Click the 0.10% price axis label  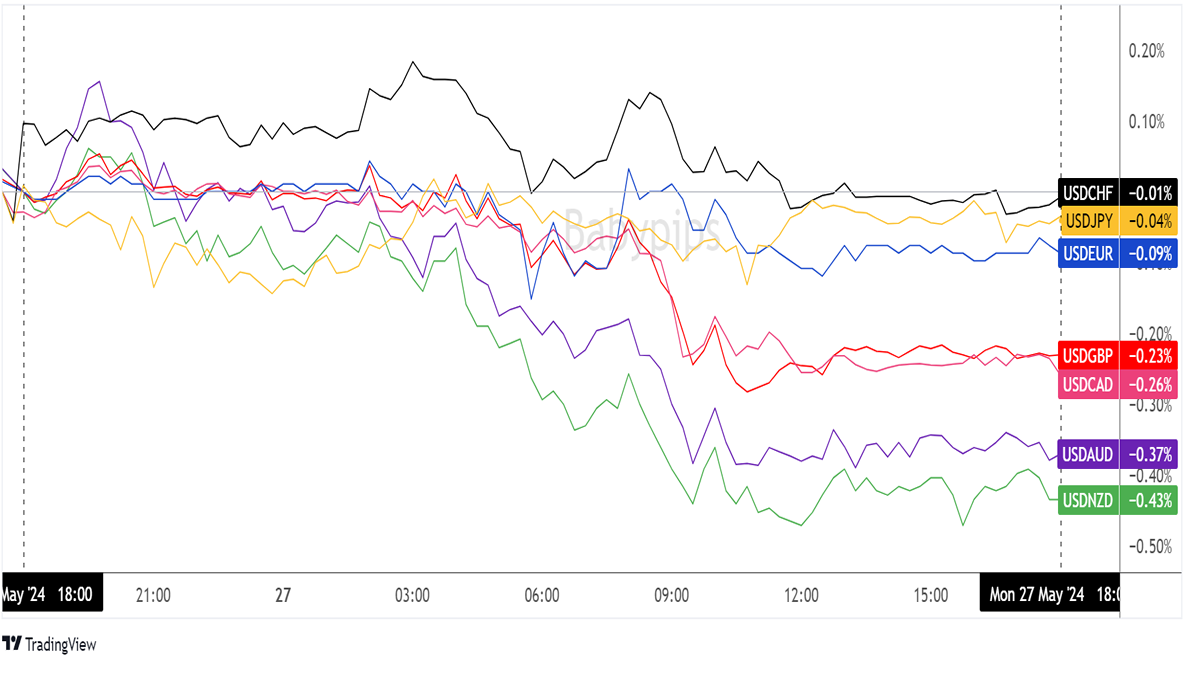(1146, 122)
